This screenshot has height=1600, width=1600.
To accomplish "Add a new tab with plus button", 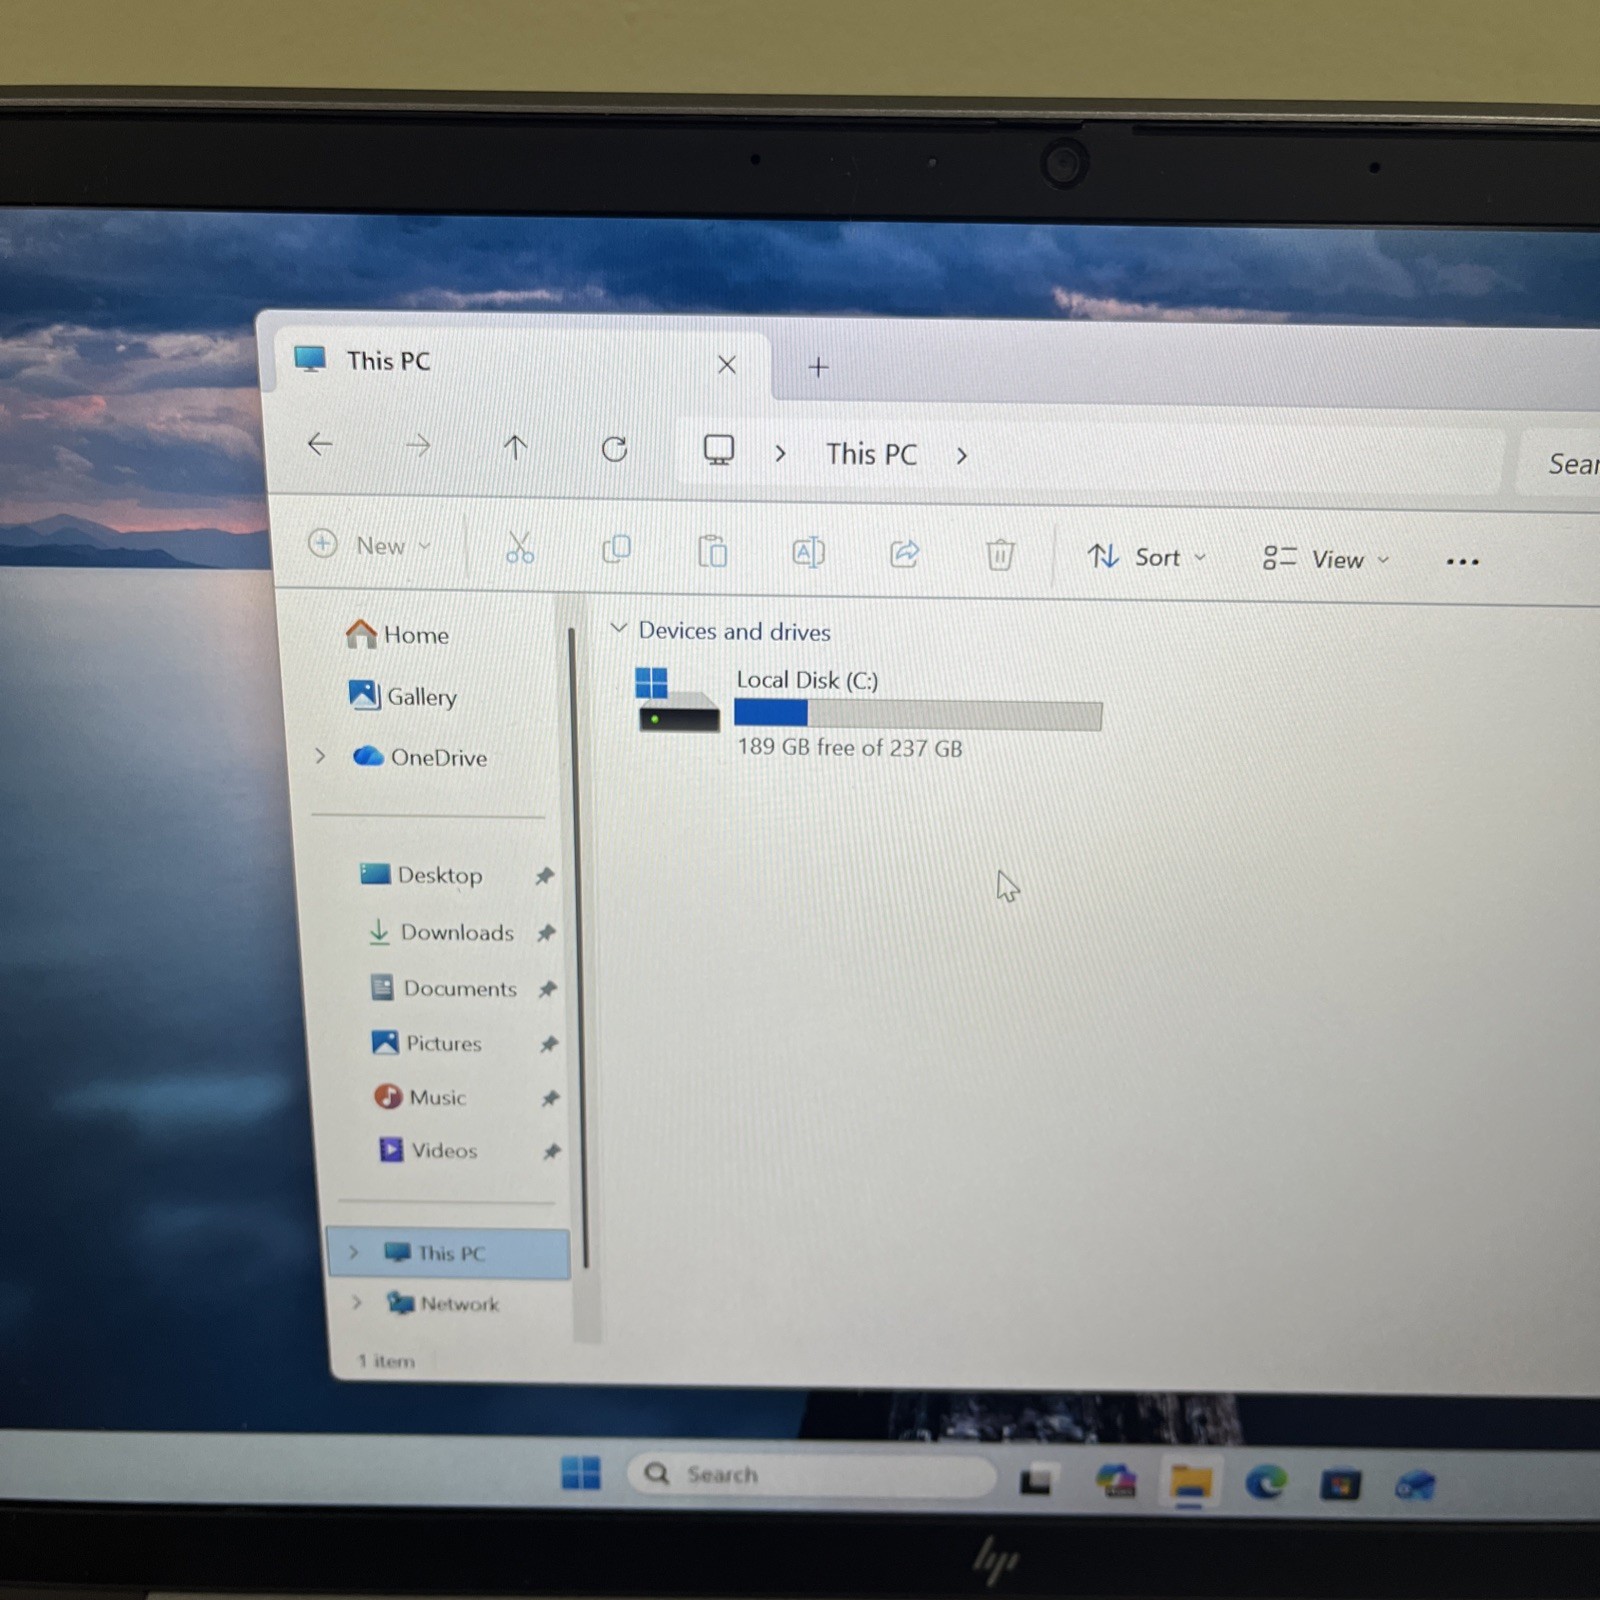I will click(818, 367).
